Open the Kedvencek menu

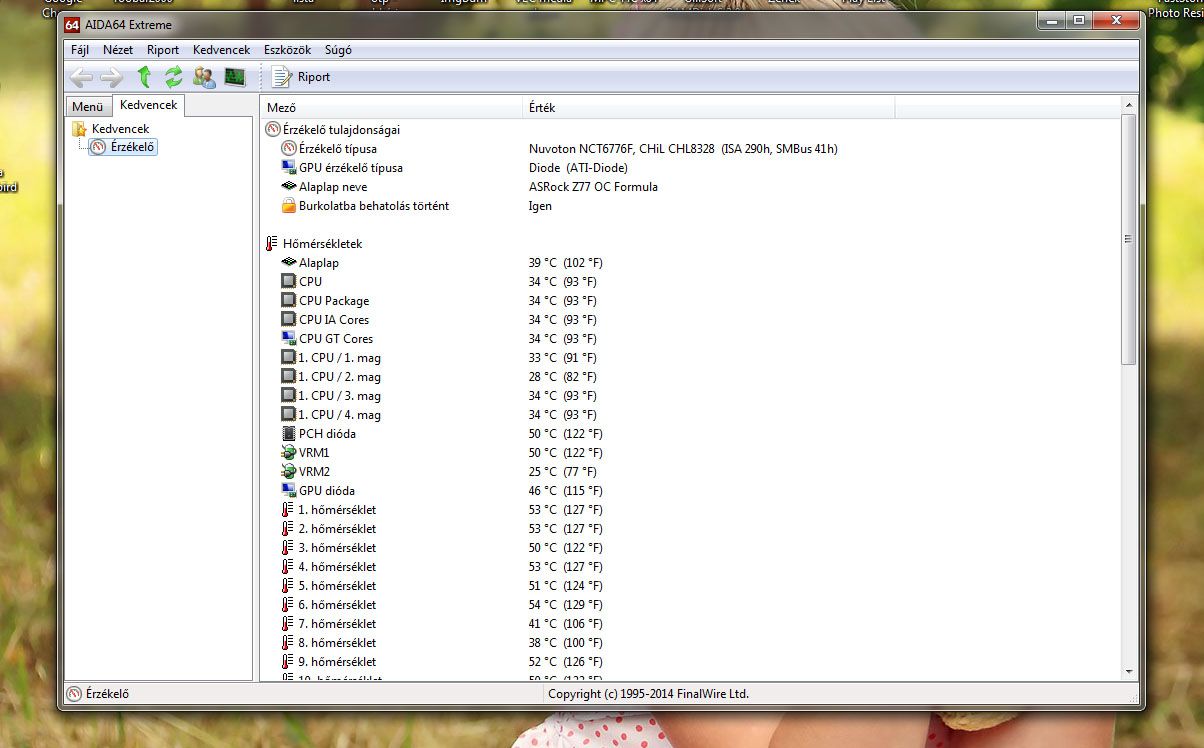pos(222,50)
